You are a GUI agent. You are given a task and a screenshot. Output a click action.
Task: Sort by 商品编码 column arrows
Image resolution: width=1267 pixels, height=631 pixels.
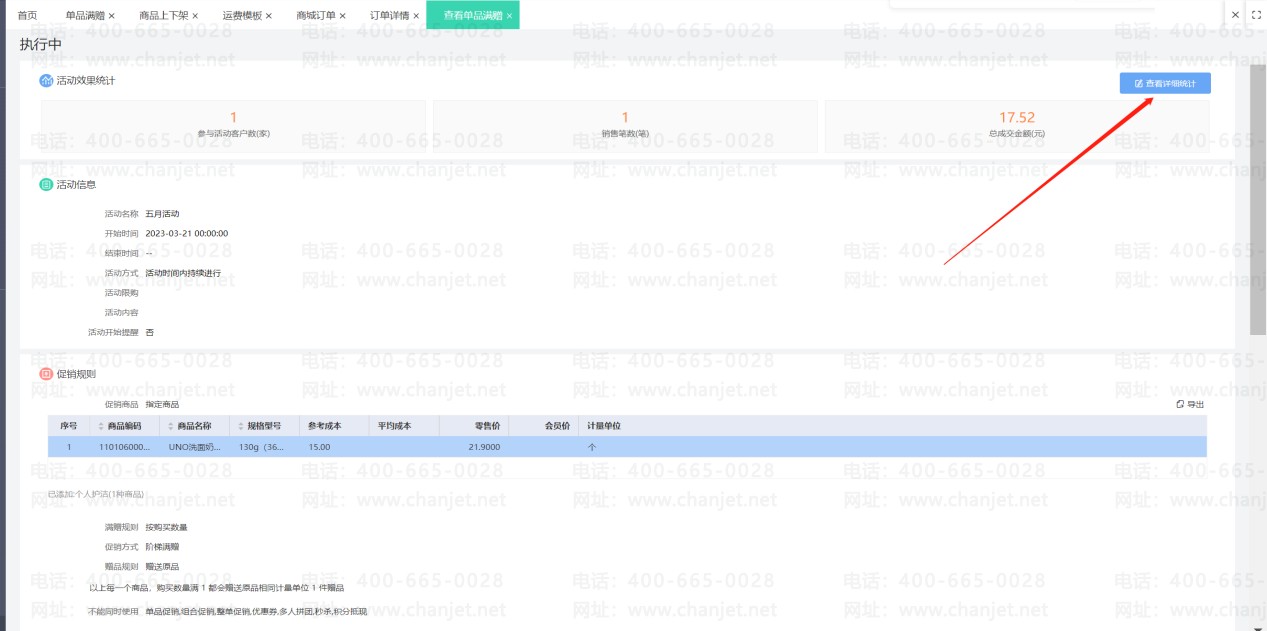pyautogui.click(x=100, y=426)
